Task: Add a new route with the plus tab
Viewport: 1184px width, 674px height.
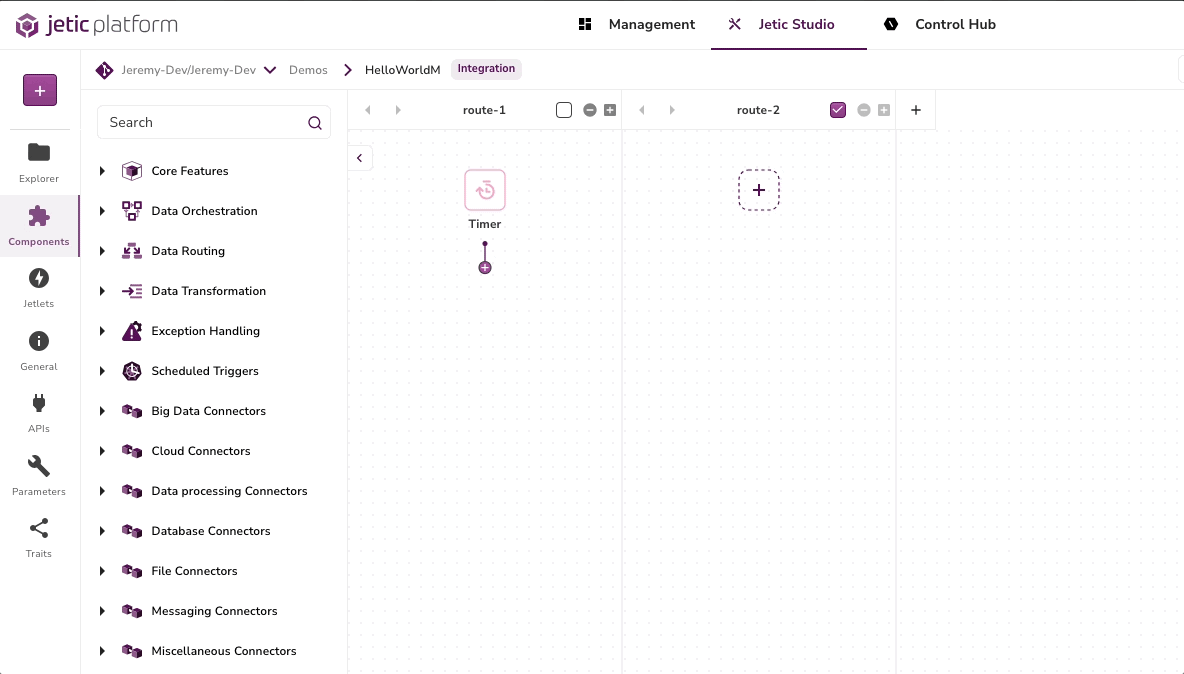Action: [916, 110]
